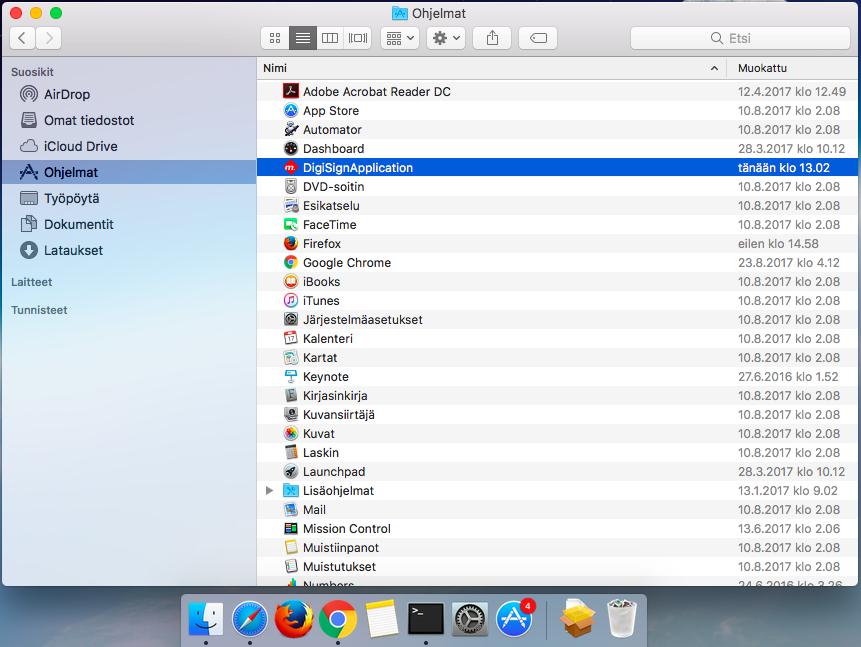Open System Preferences from the Dock
Viewport: 861px width, 647px height.
(469, 619)
